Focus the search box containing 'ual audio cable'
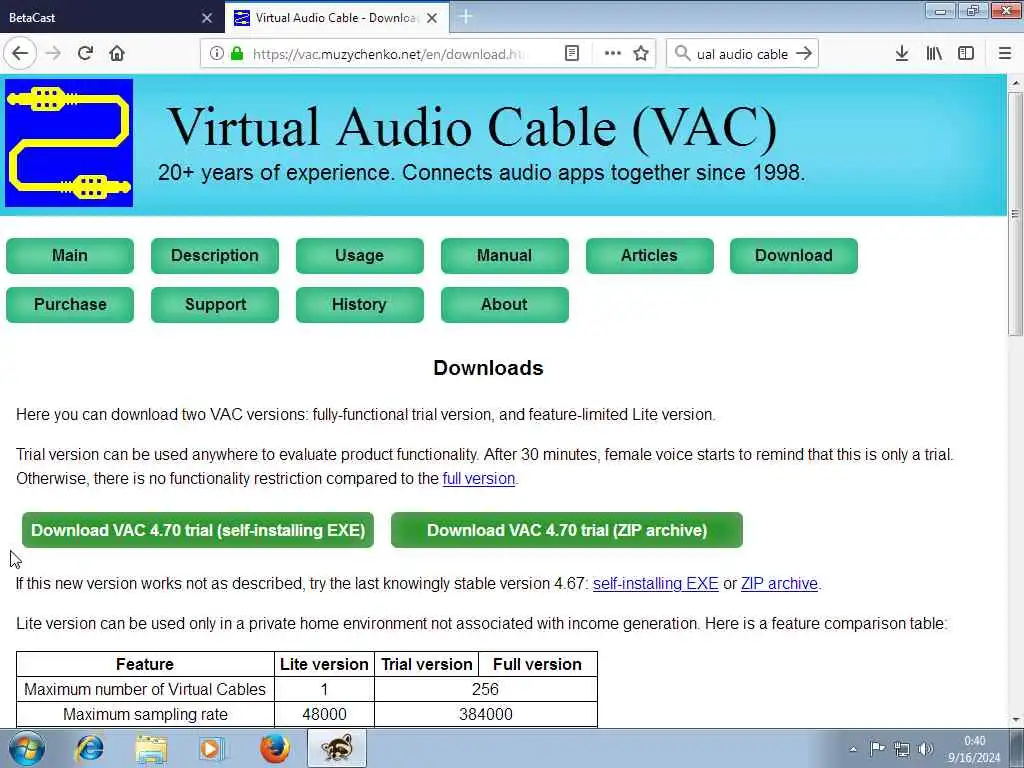Screen dimensions: 1024x768 click(743, 54)
